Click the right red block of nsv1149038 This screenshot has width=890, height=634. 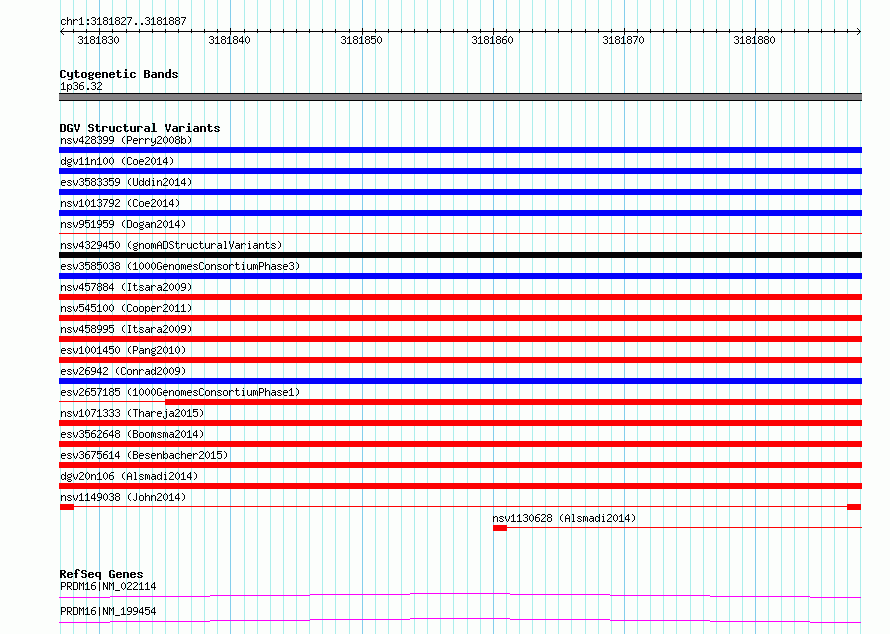click(x=854, y=507)
